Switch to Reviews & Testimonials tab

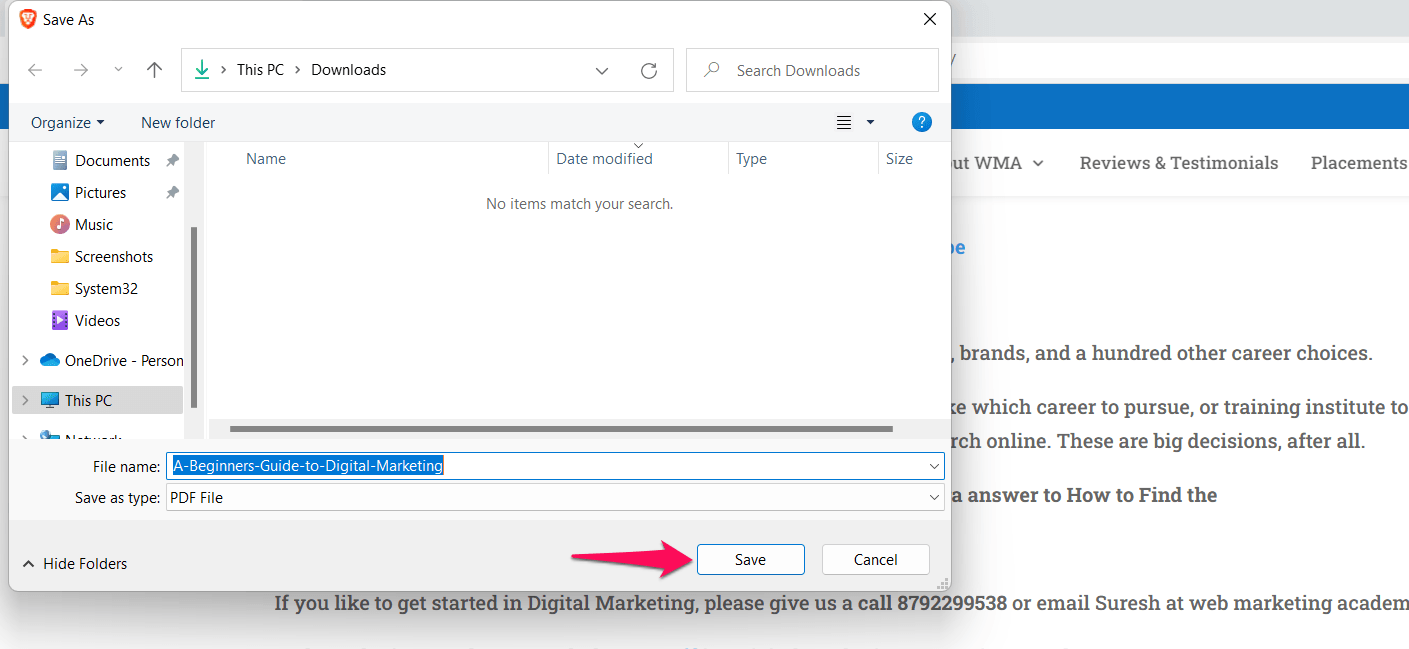click(x=1178, y=162)
